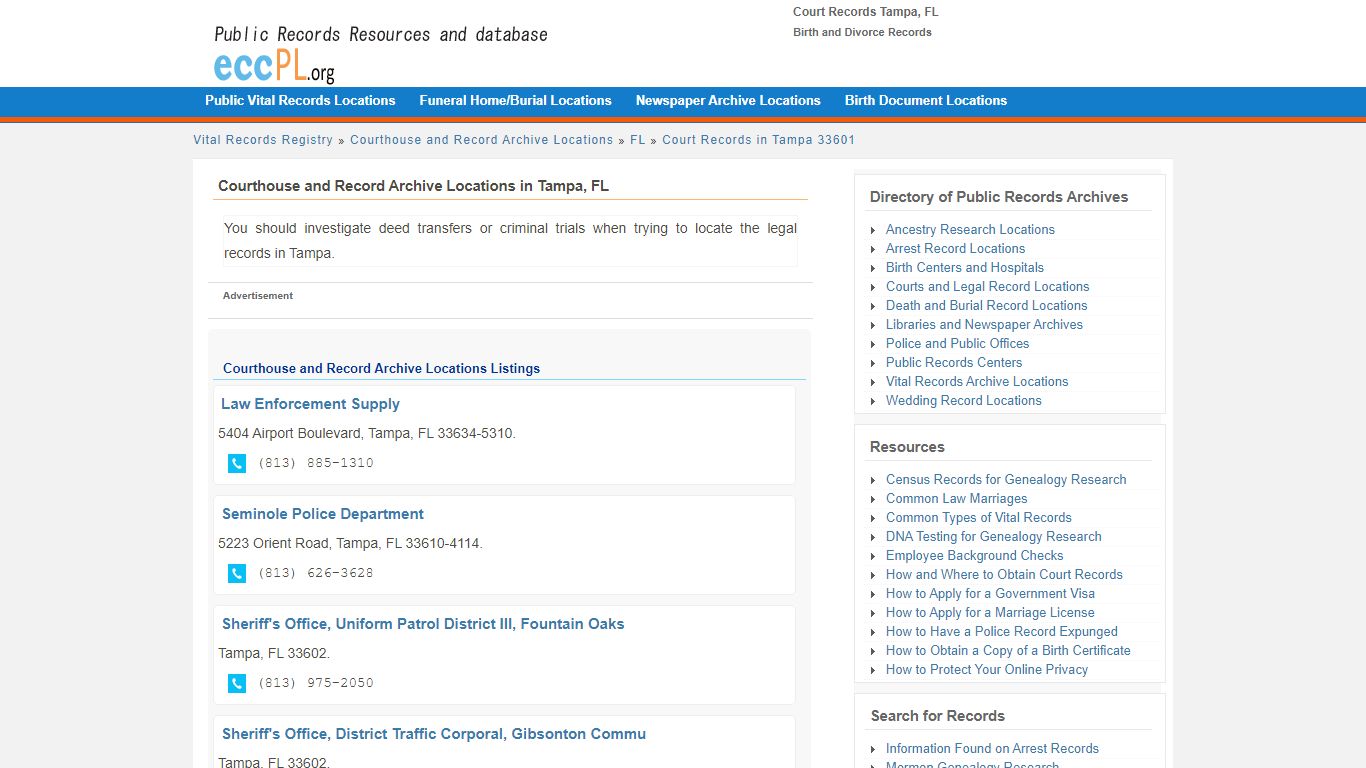Open Courts and Legal Record Locations
The width and height of the screenshot is (1366, 768).
point(987,287)
